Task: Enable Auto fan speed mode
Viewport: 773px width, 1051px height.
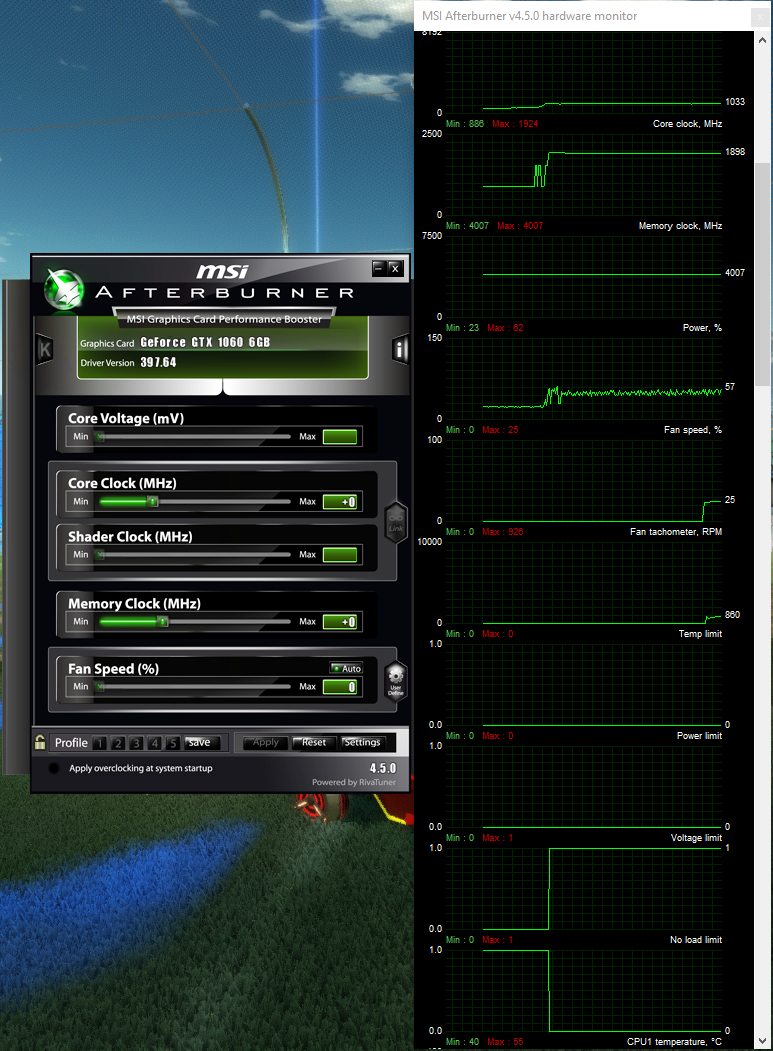Action: tap(346, 668)
